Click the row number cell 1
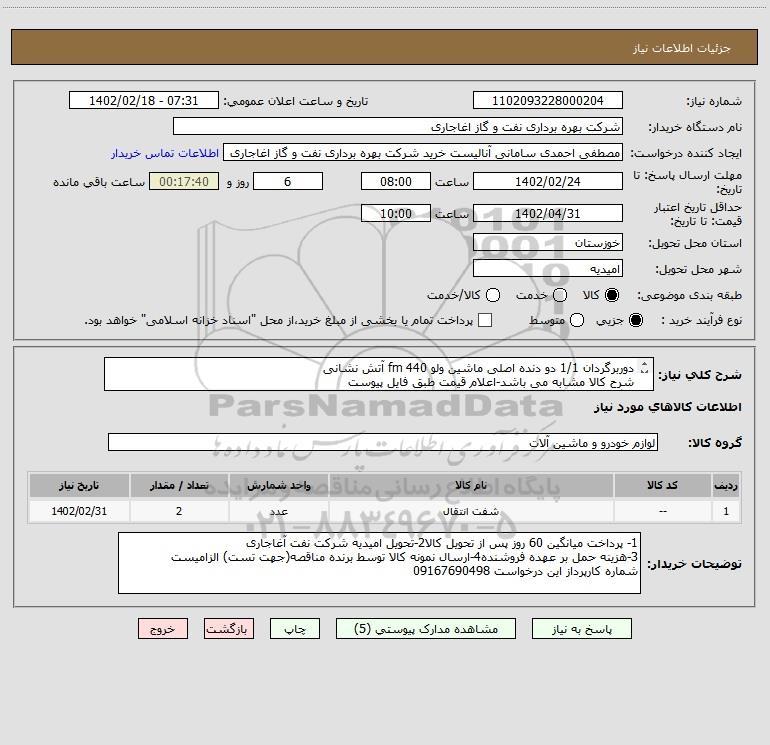This screenshot has width=770, height=745. point(726,511)
